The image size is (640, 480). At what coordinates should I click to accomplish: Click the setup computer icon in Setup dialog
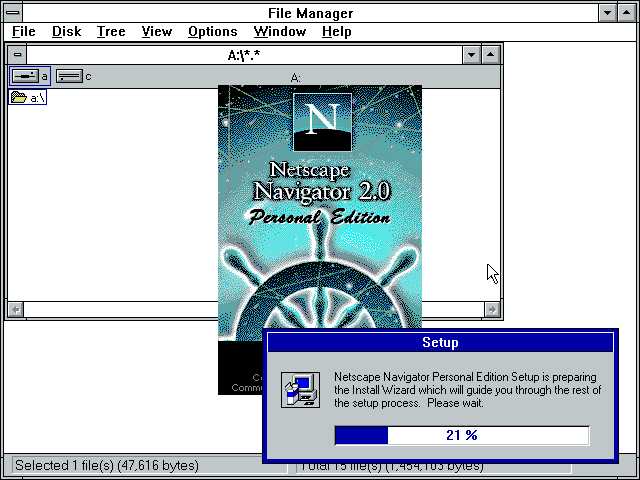pyautogui.click(x=300, y=390)
